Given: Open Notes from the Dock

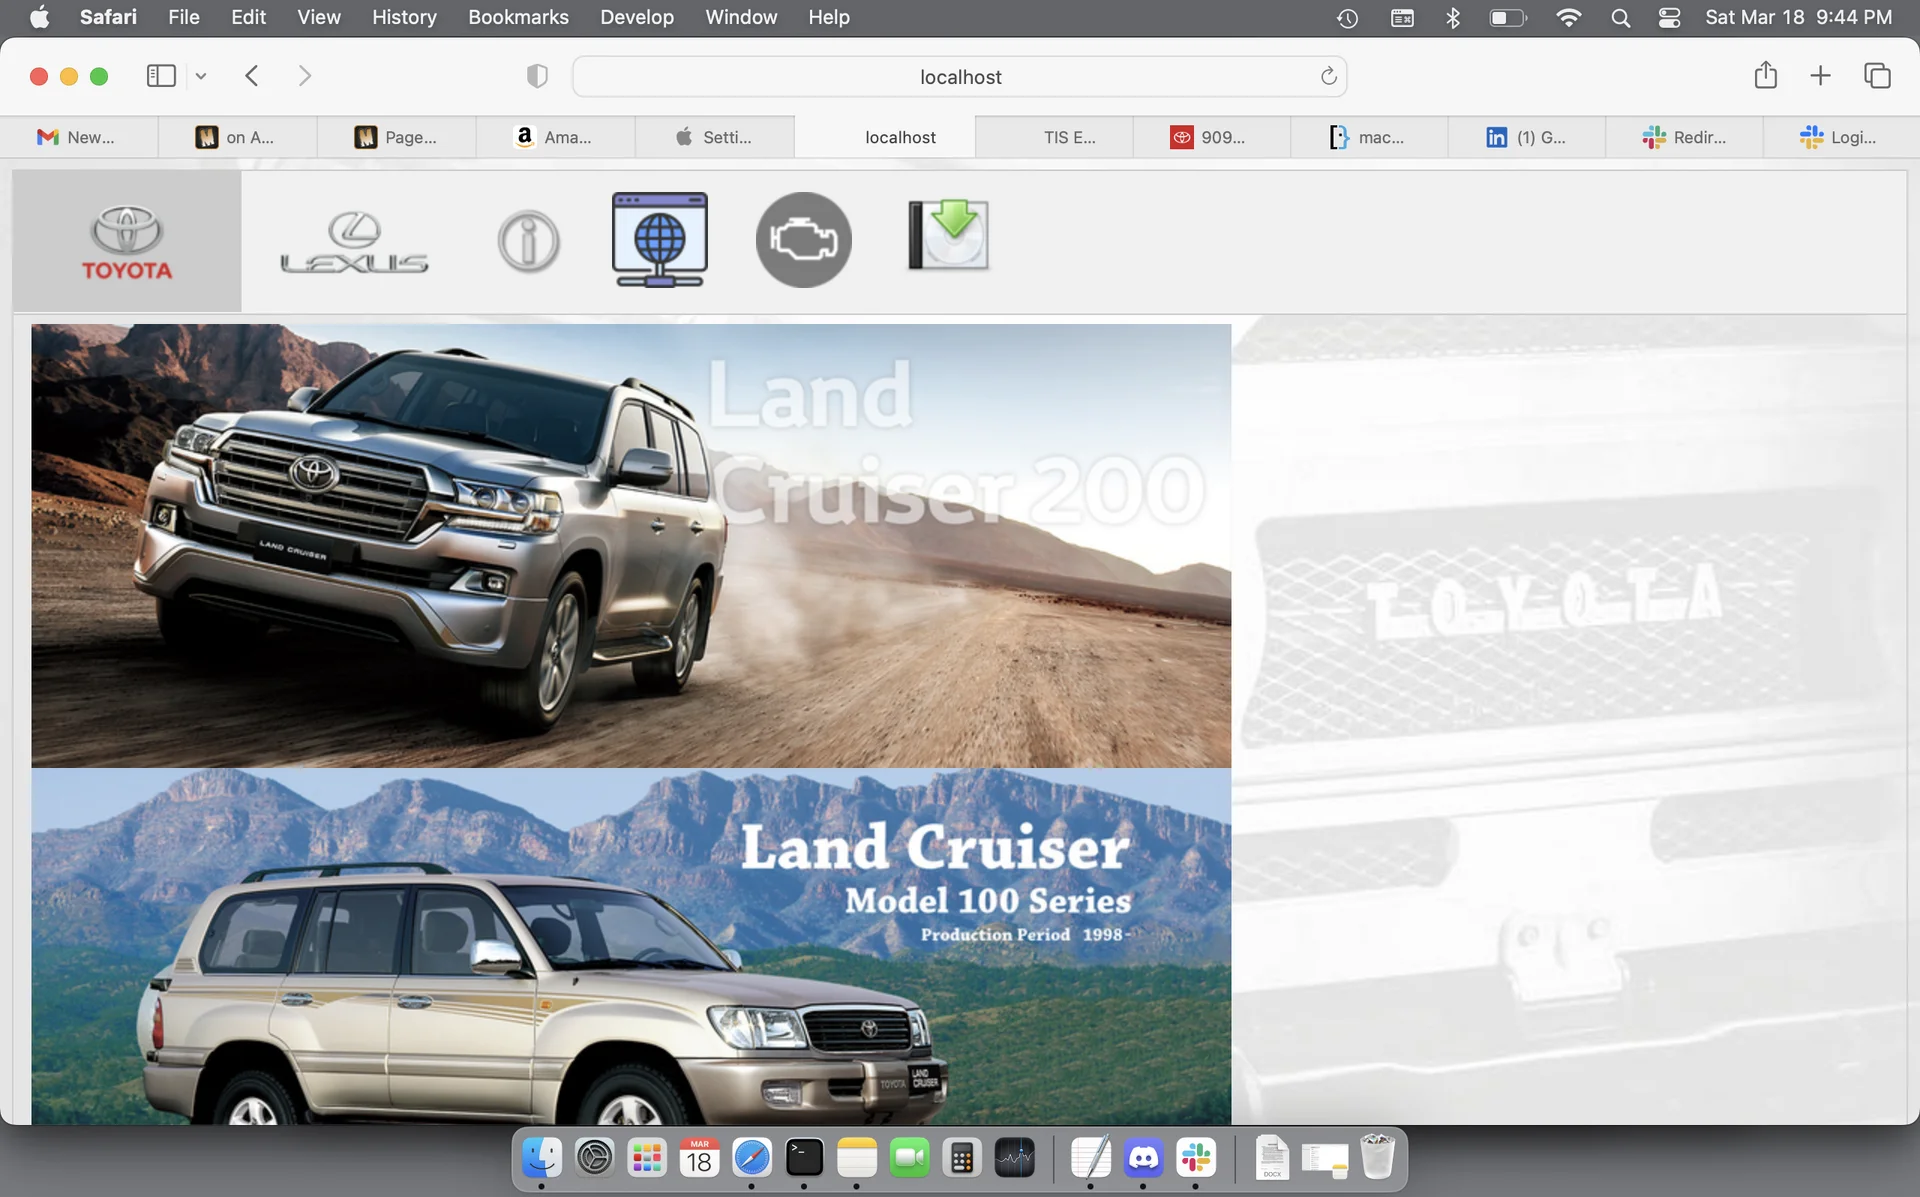Looking at the screenshot, I should pyautogui.click(x=857, y=1158).
